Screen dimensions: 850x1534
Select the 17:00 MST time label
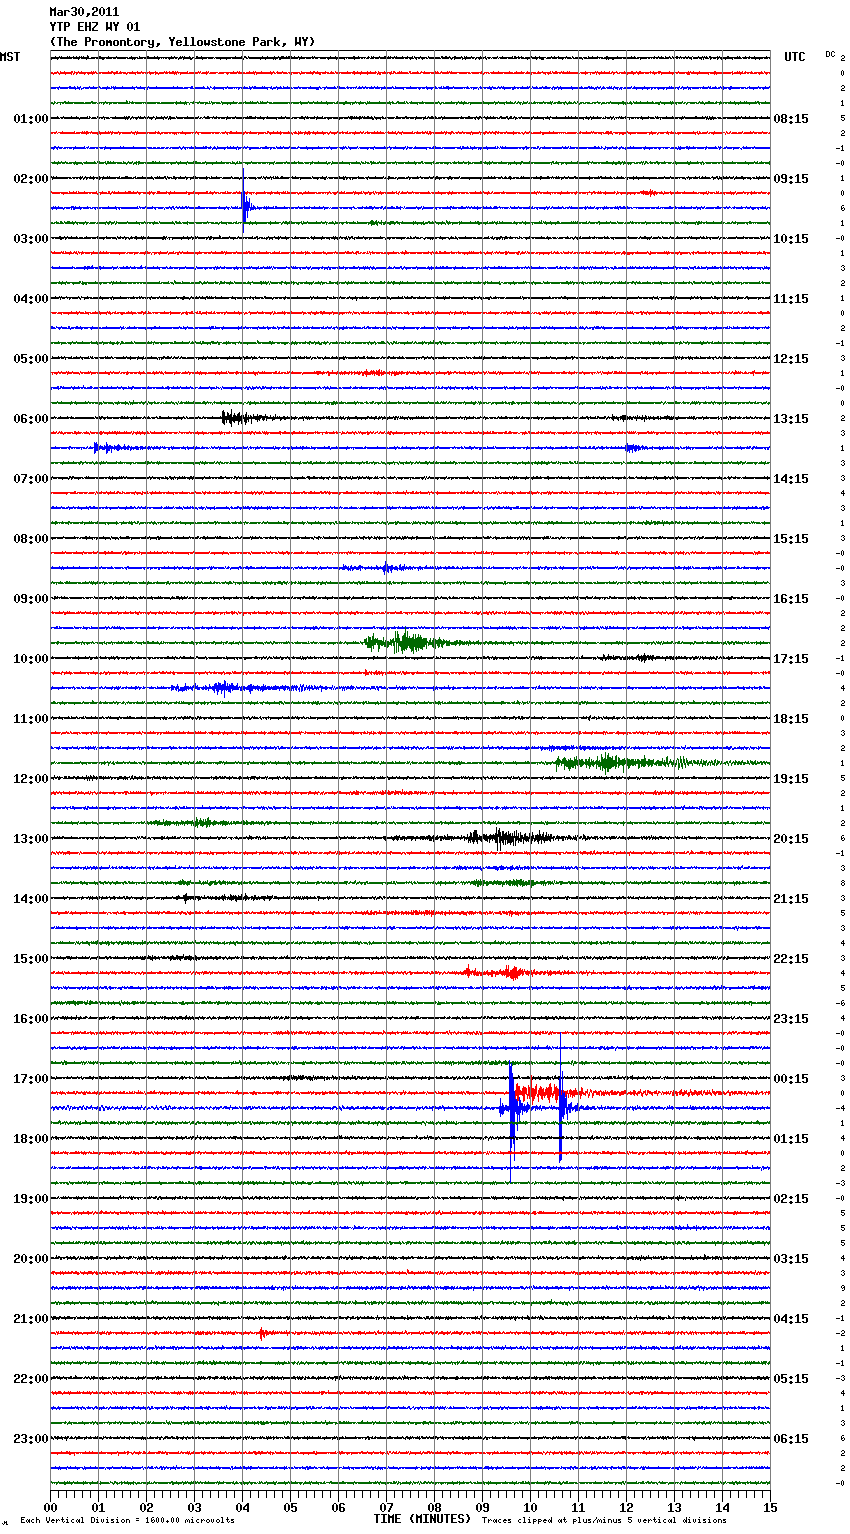pos(31,1079)
